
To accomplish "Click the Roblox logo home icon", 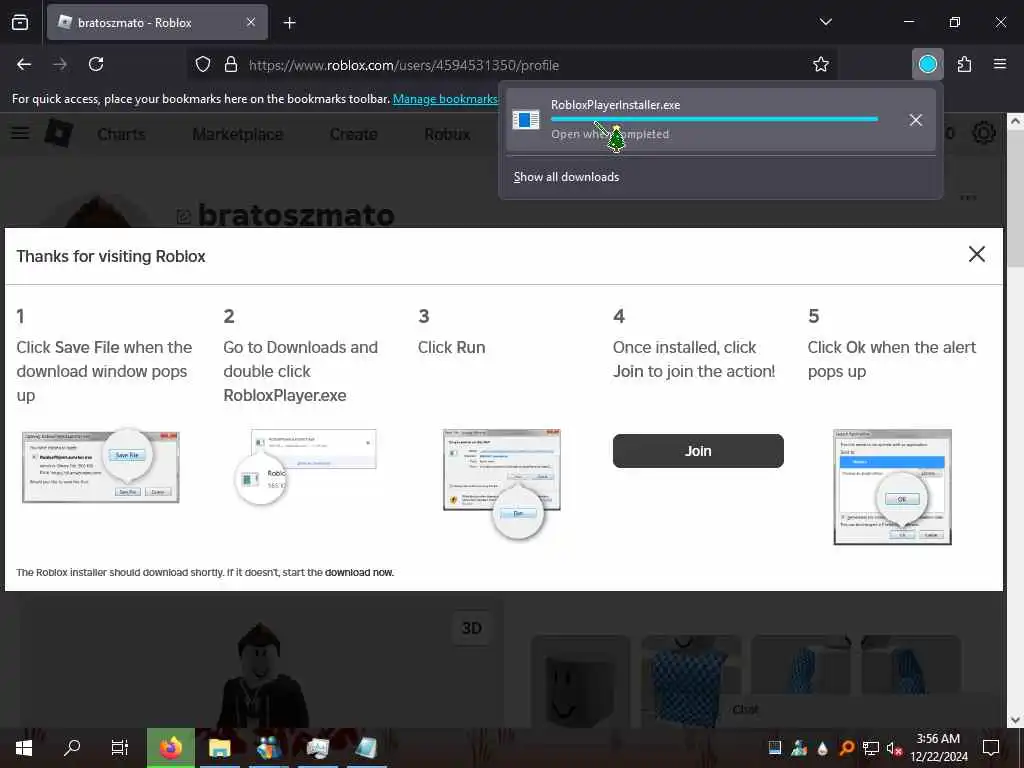I will (x=59, y=133).
